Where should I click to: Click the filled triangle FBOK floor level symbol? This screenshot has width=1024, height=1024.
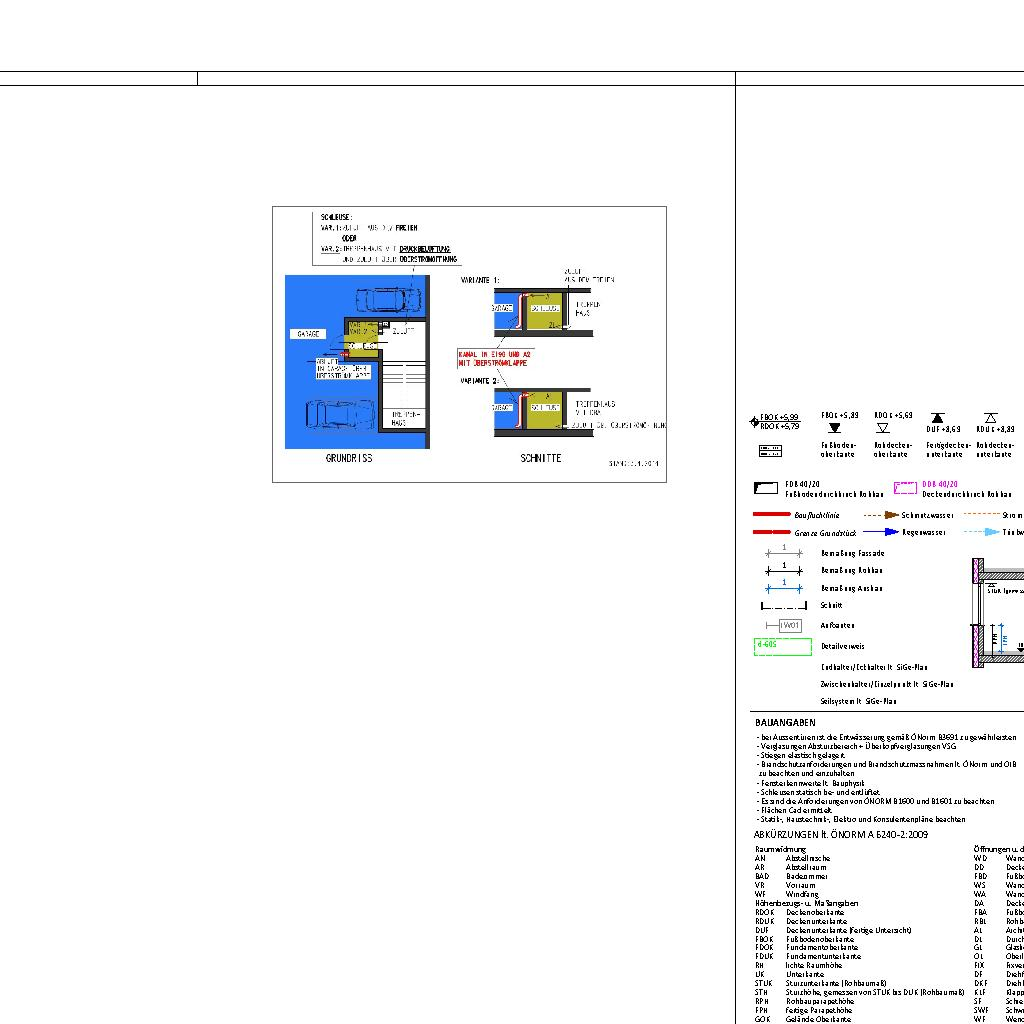click(x=835, y=428)
